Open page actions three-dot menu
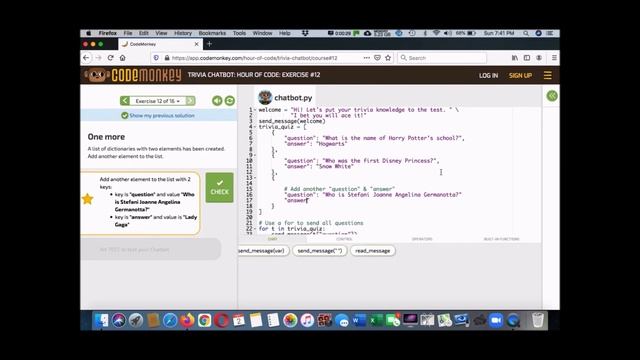The height and width of the screenshot is (360, 640). 367,58
